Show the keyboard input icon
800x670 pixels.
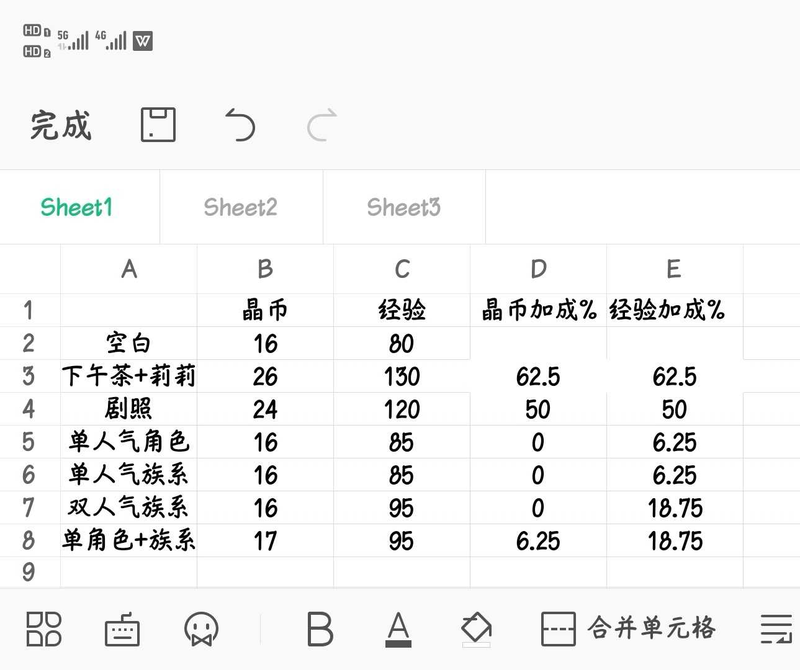pos(122,629)
